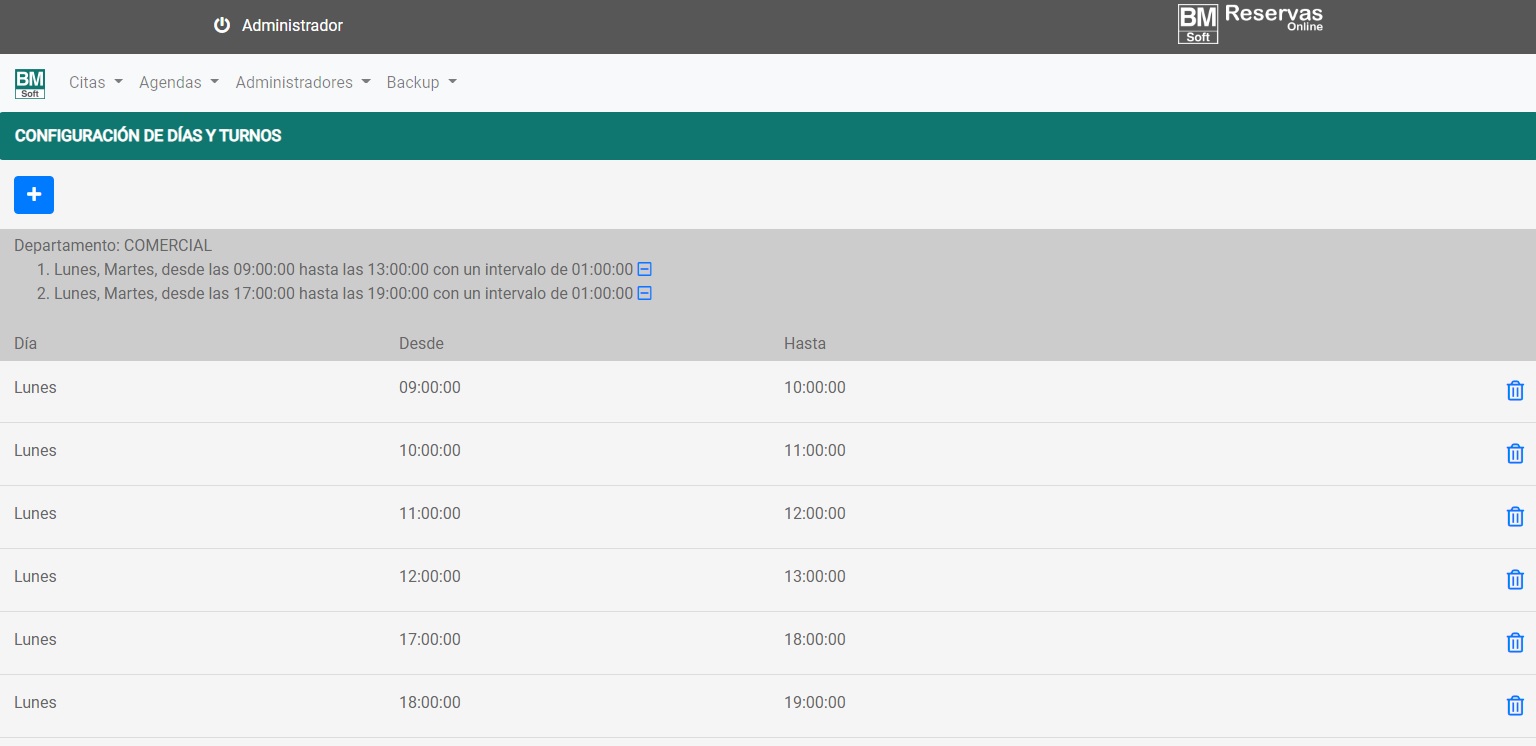Click the Desde column header
The height and width of the screenshot is (746, 1536).
[421, 343]
